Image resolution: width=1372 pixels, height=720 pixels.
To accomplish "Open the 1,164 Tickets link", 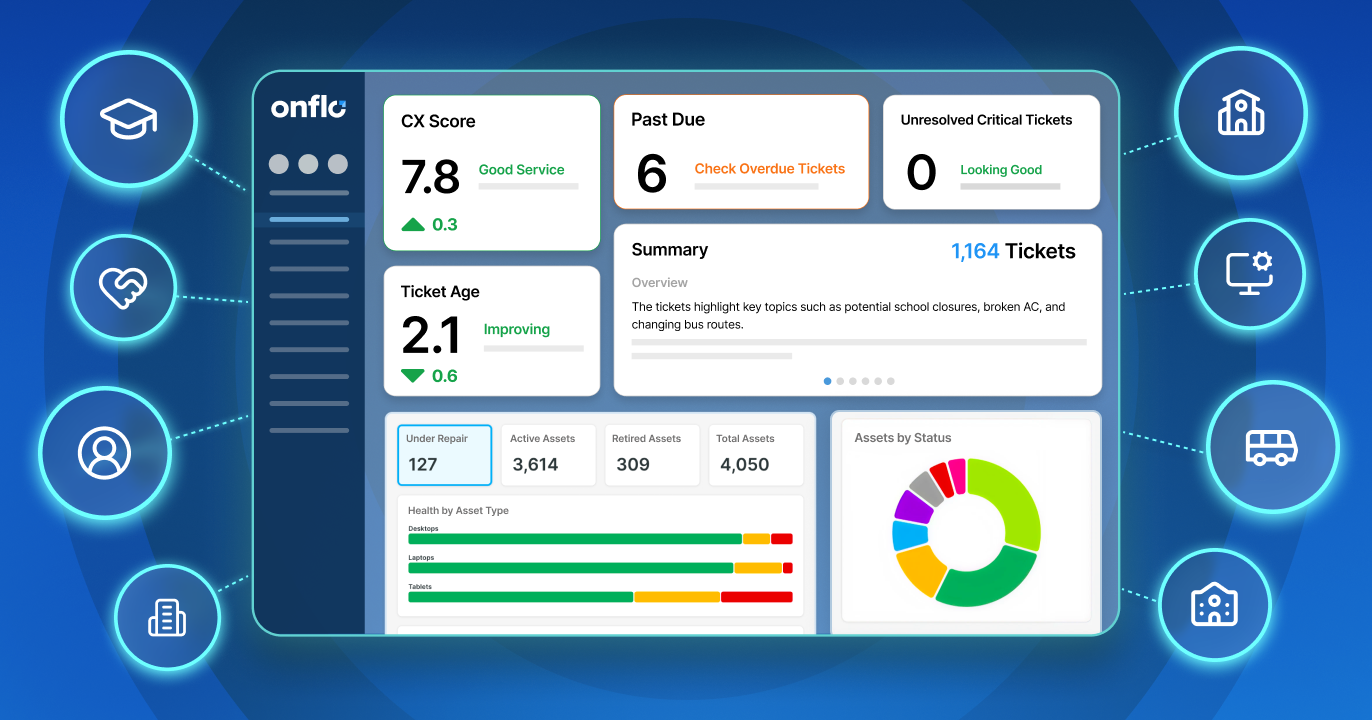I will (1013, 251).
